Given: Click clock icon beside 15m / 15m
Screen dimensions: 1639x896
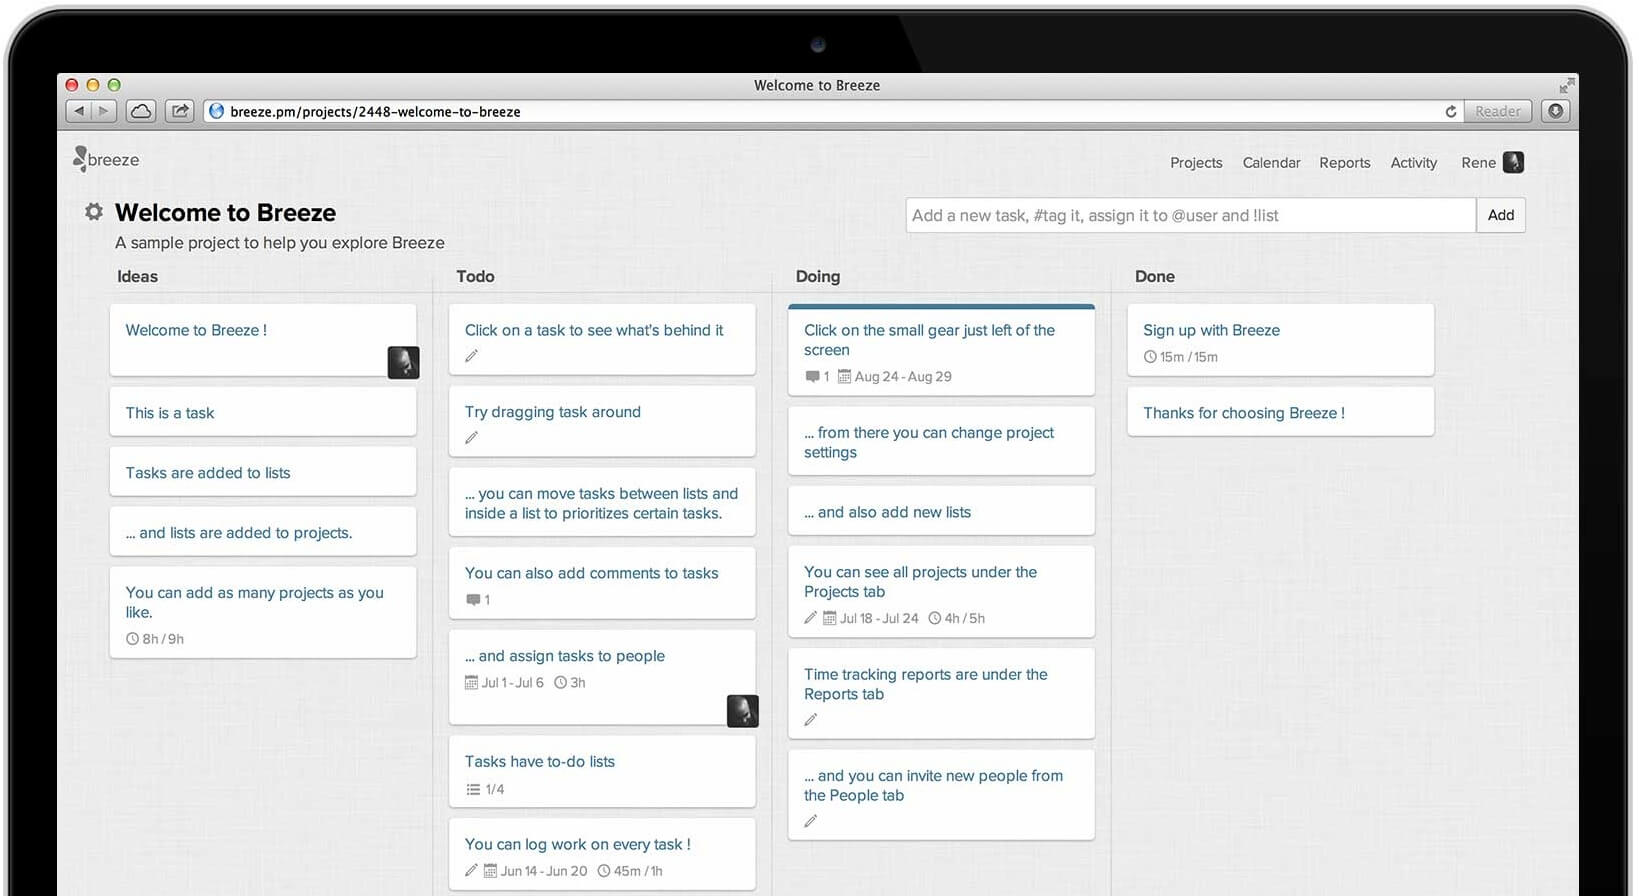Looking at the screenshot, I should (x=1150, y=357).
